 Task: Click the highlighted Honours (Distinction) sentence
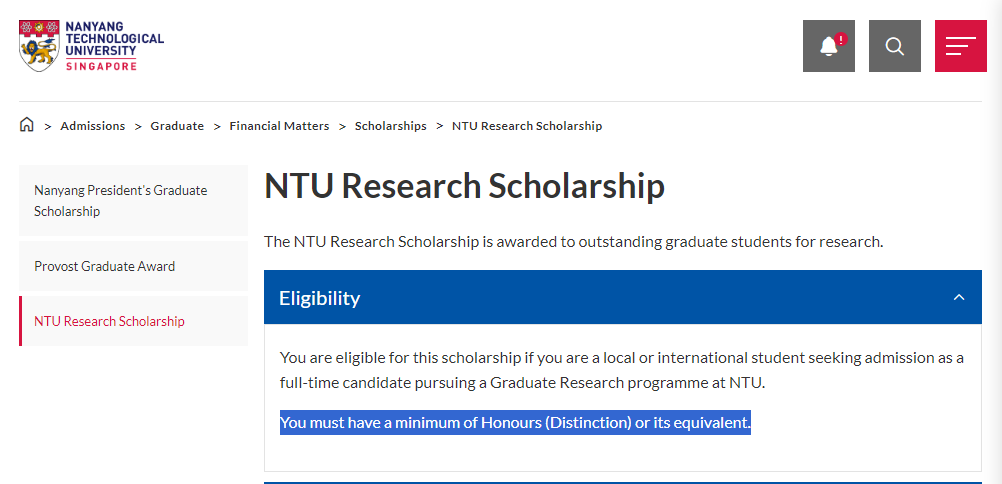(x=515, y=423)
